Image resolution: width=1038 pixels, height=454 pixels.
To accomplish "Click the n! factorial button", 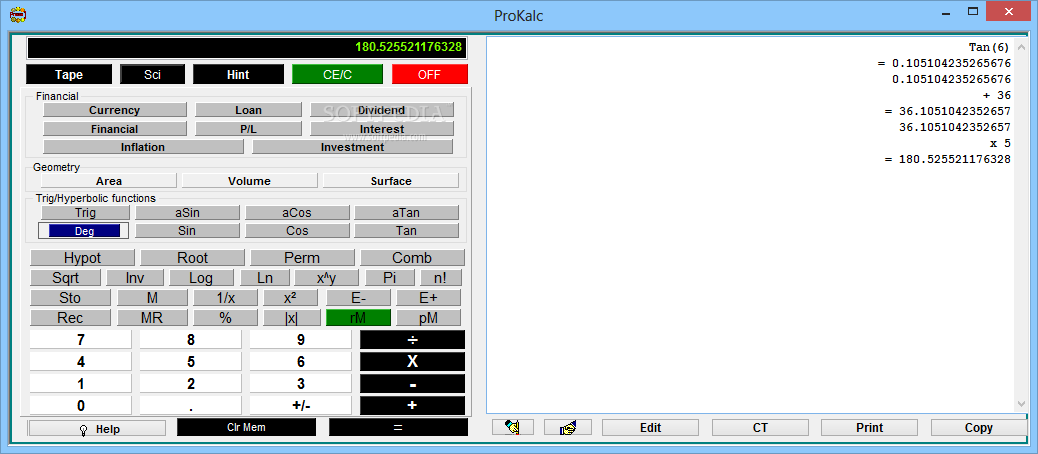I will pos(441,278).
